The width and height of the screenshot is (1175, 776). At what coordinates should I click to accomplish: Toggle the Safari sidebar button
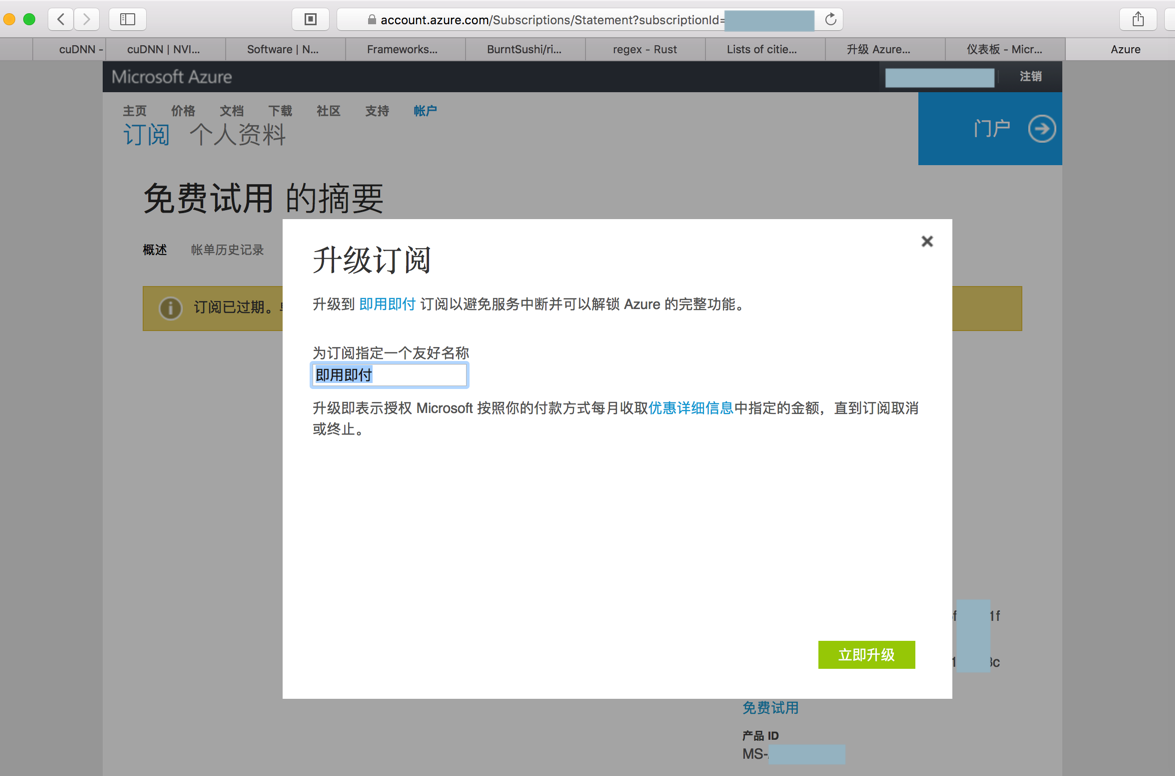tap(127, 19)
